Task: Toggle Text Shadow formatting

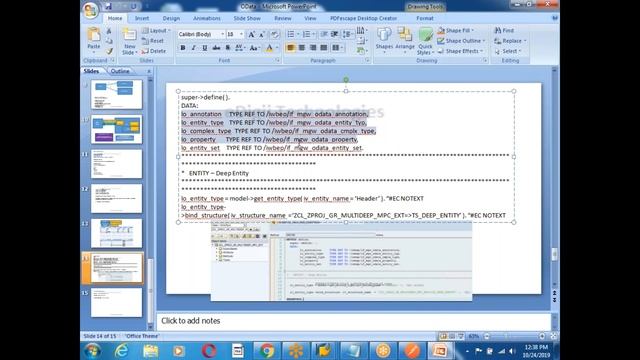Action: (x=228, y=48)
